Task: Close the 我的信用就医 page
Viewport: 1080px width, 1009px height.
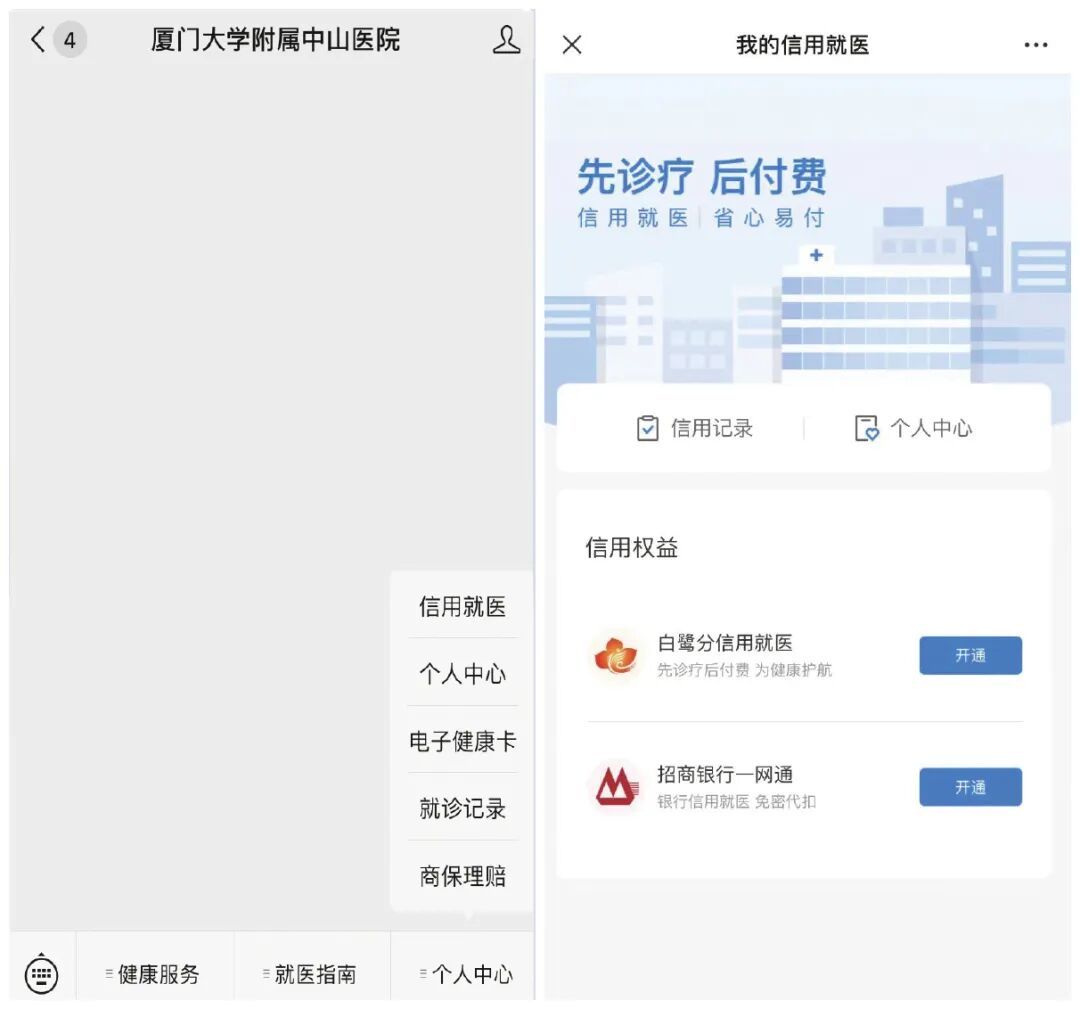Action: tap(572, 45)
